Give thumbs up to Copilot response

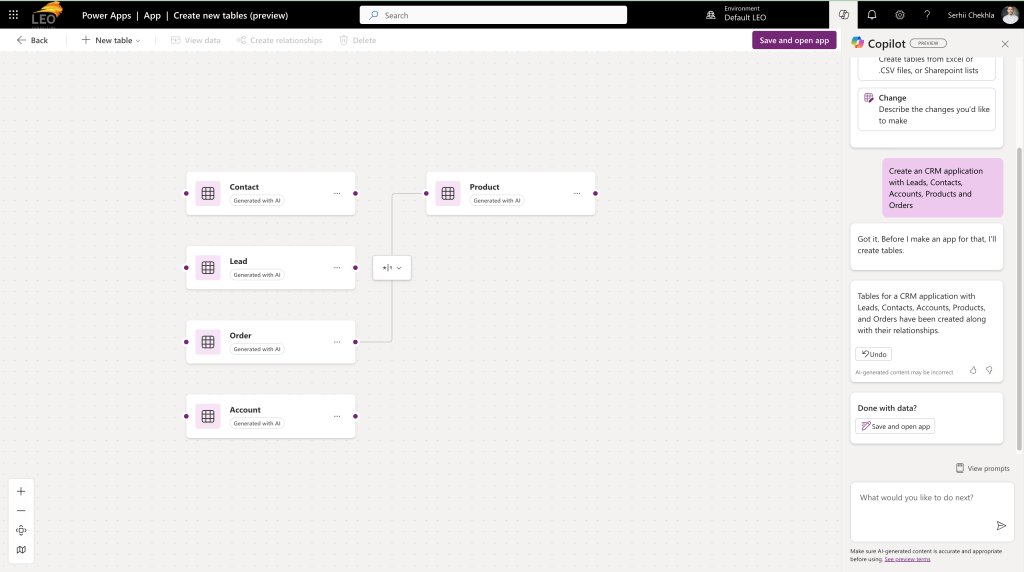tap(973, 370)
